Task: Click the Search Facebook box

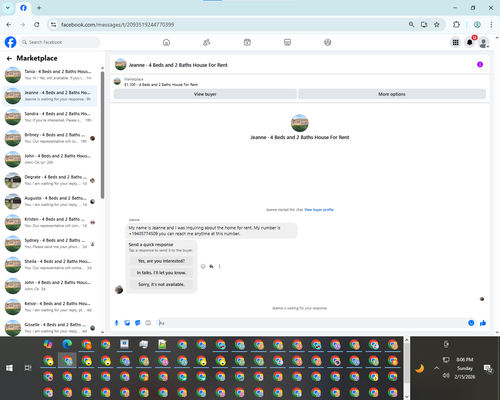Action: [60, 42]
